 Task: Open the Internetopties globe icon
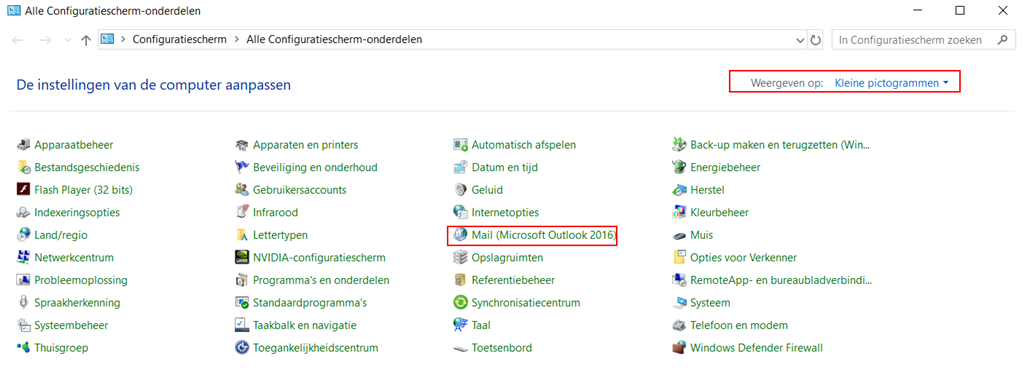(x=460, y=212)
